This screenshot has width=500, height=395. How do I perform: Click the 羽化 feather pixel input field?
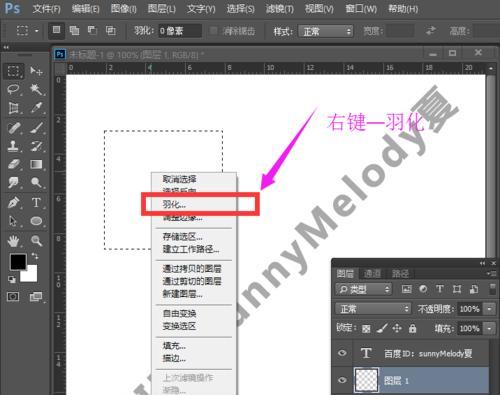coord(180,31)
